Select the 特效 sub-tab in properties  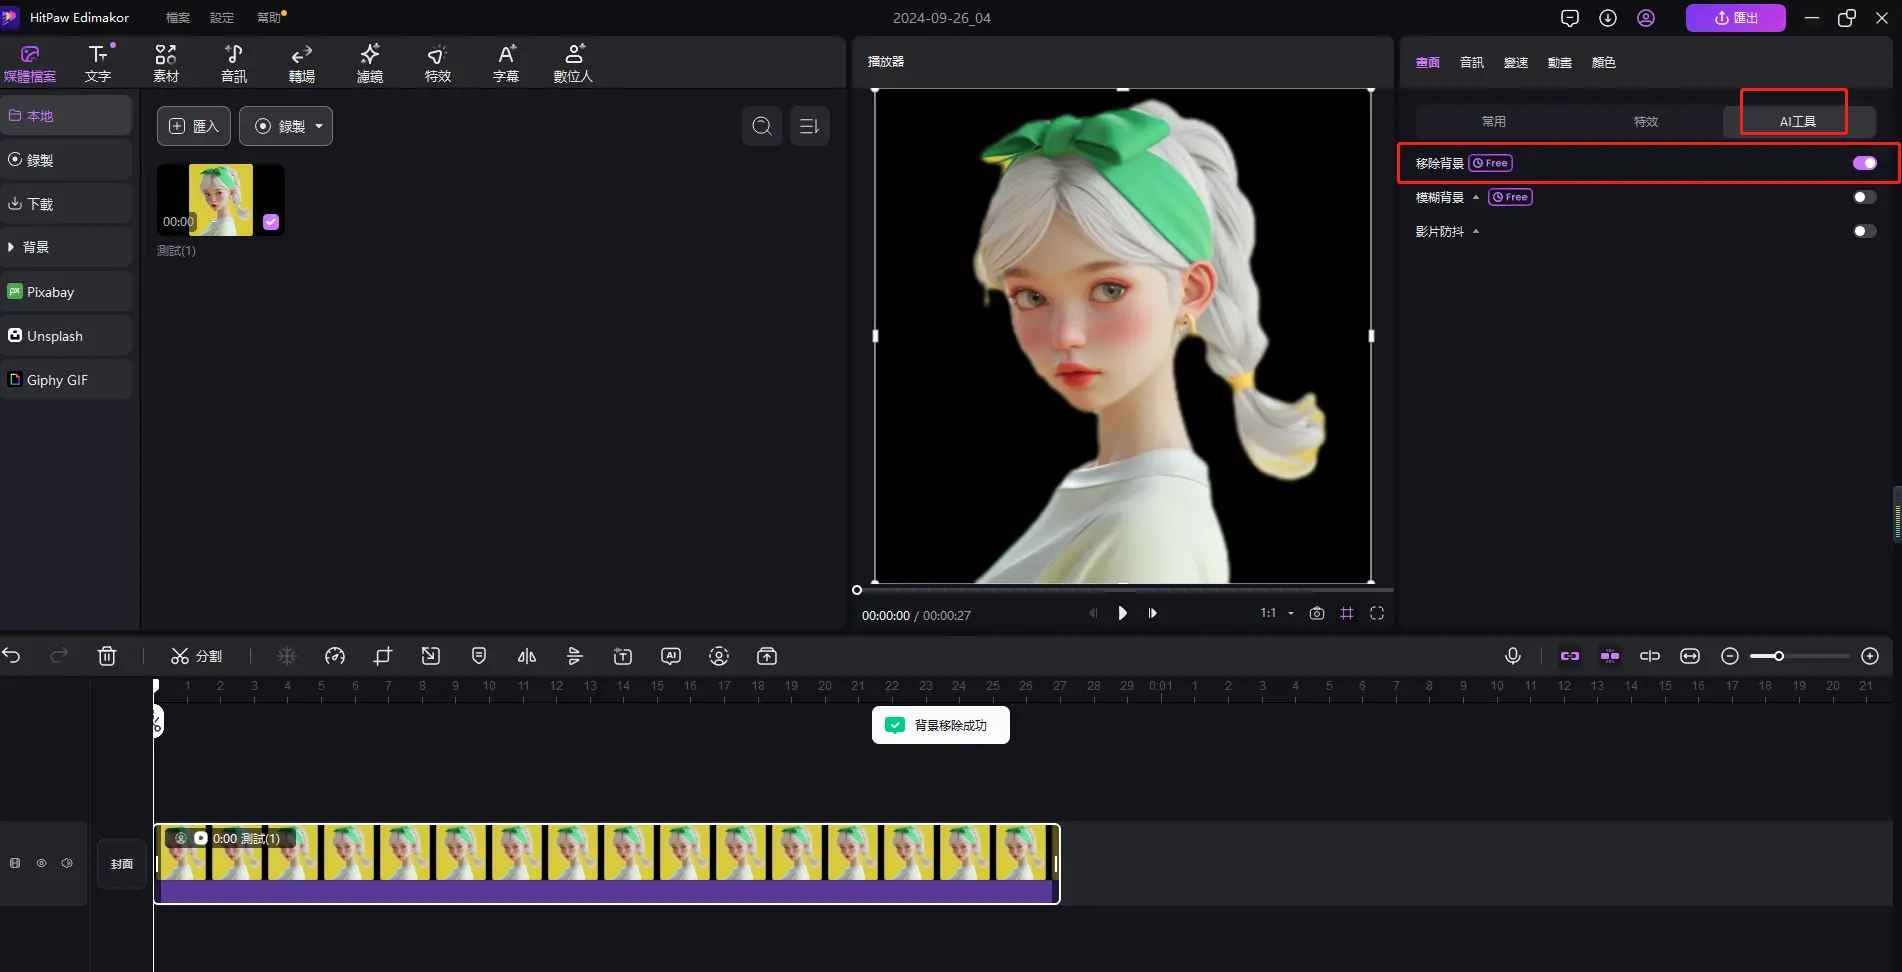pyautogui.click(x=1645, y=121)
